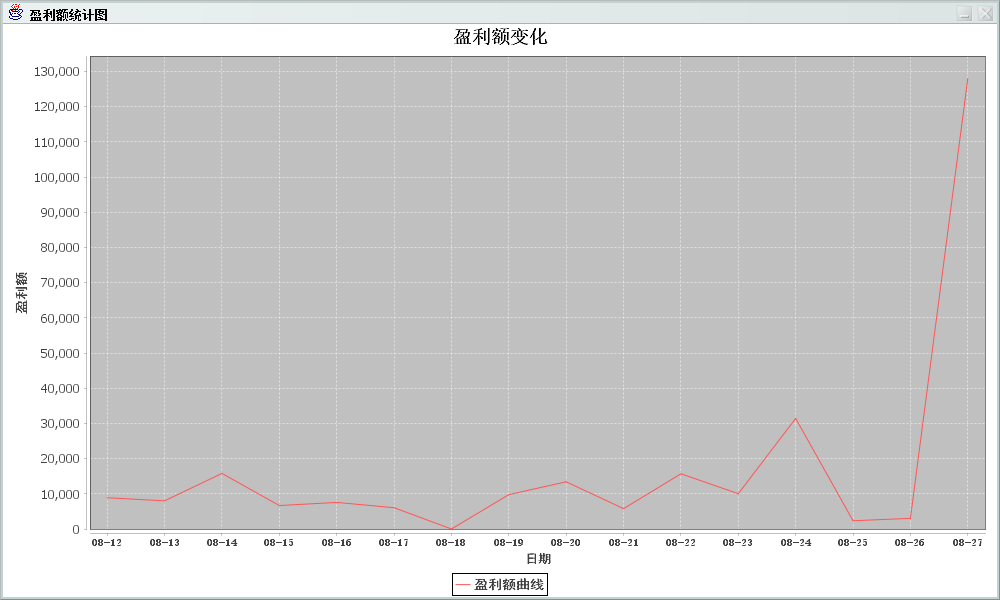The height and width of the screenshot is (600, 1000).
Task: Click the 90,000 y-axis value
Action: (60, 212)
